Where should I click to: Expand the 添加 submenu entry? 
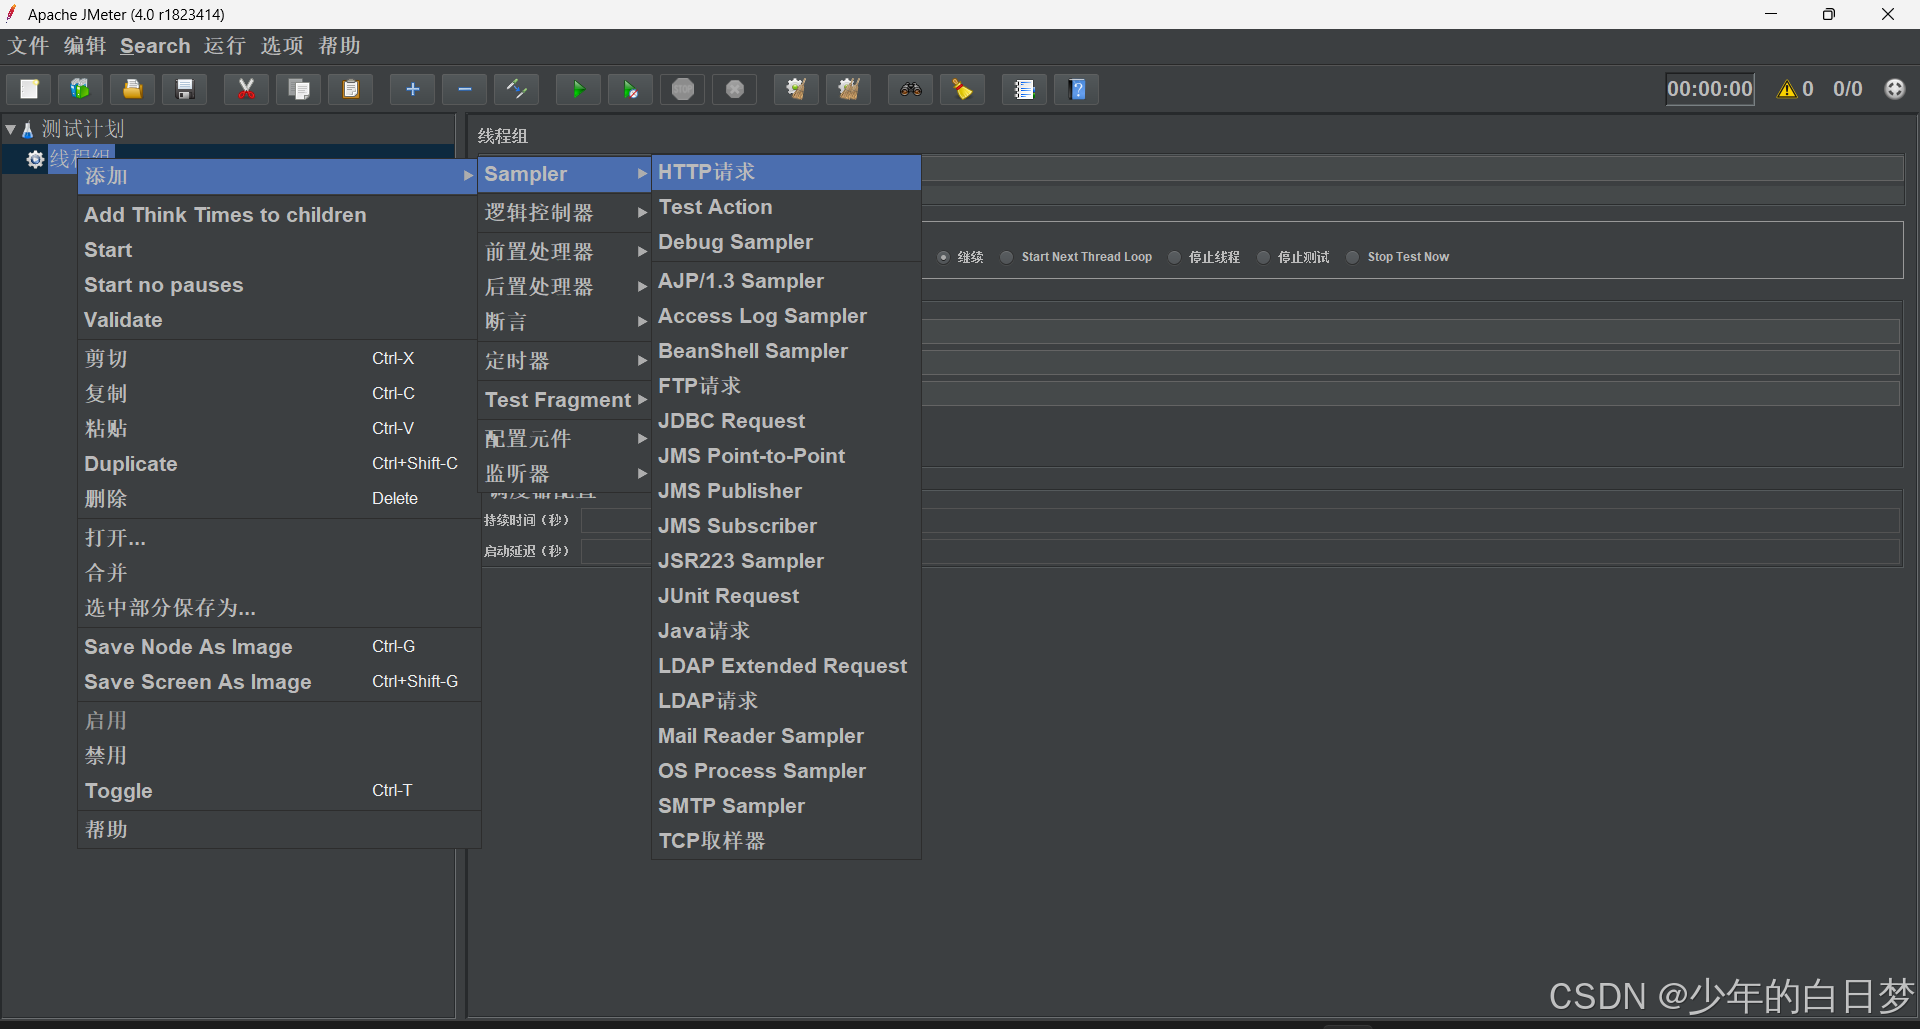point(279,176)
